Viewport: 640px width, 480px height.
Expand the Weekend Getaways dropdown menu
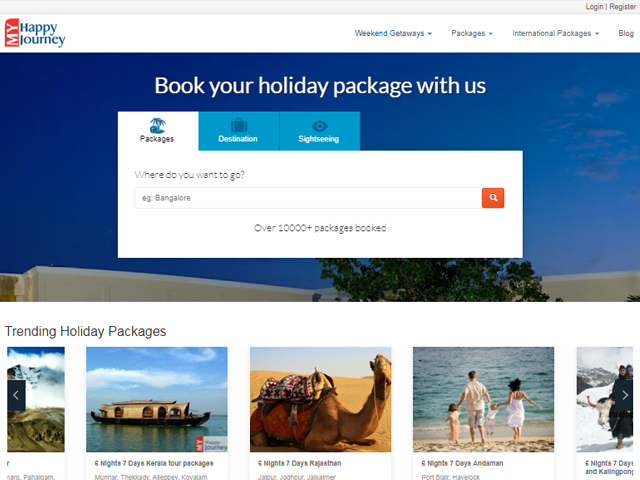click(393, 33)
